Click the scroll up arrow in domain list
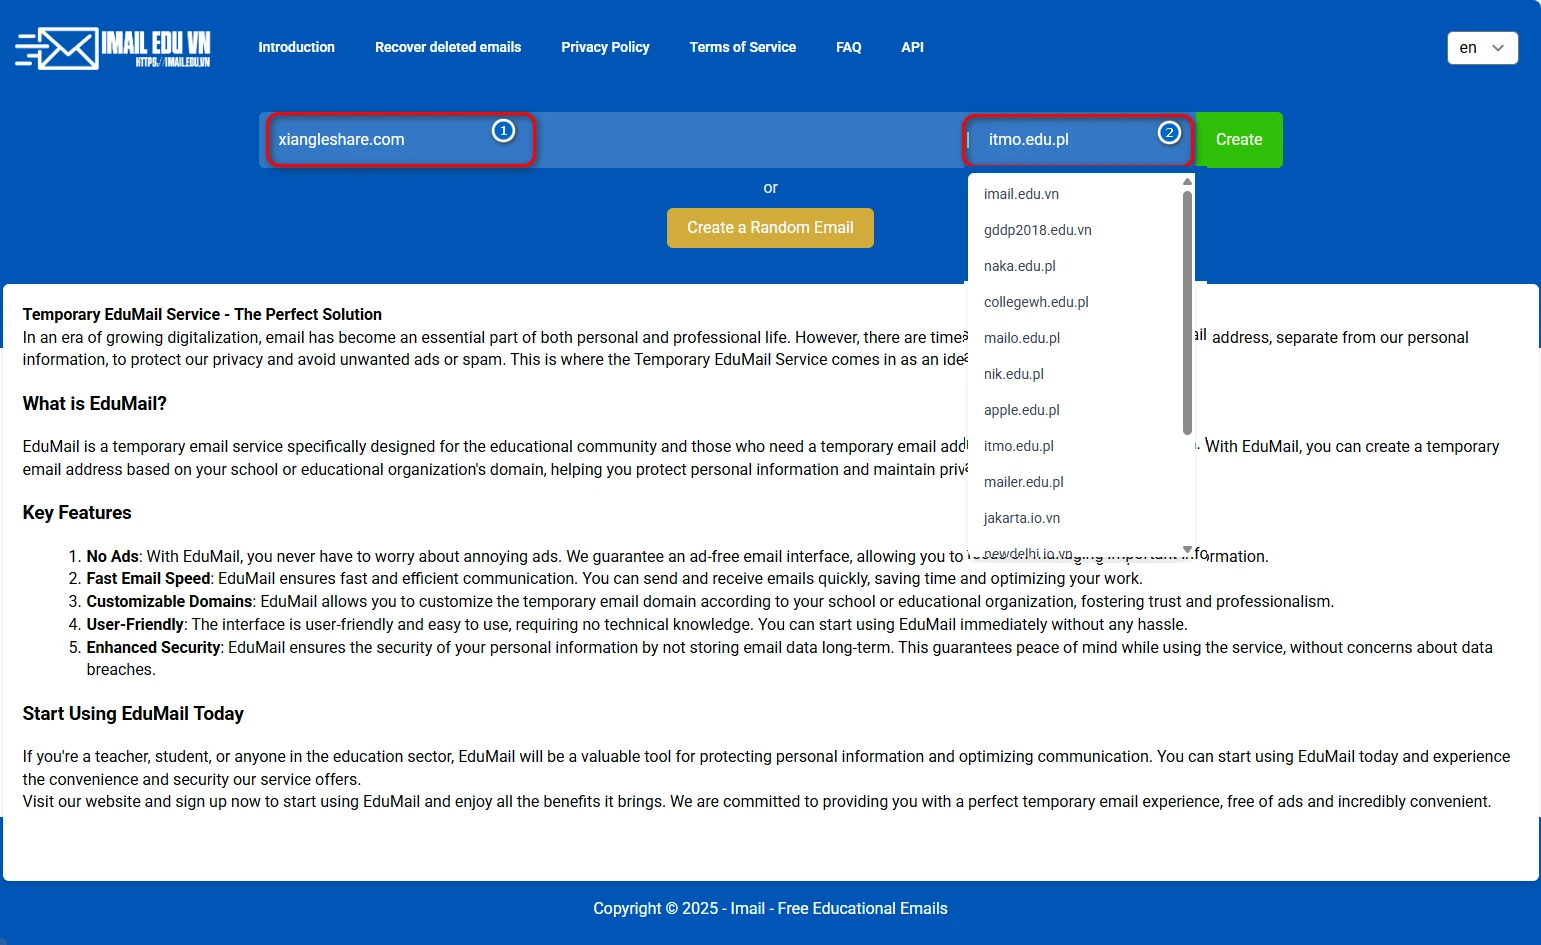This screenshot has width=1541, height=945. point(1187,182)
